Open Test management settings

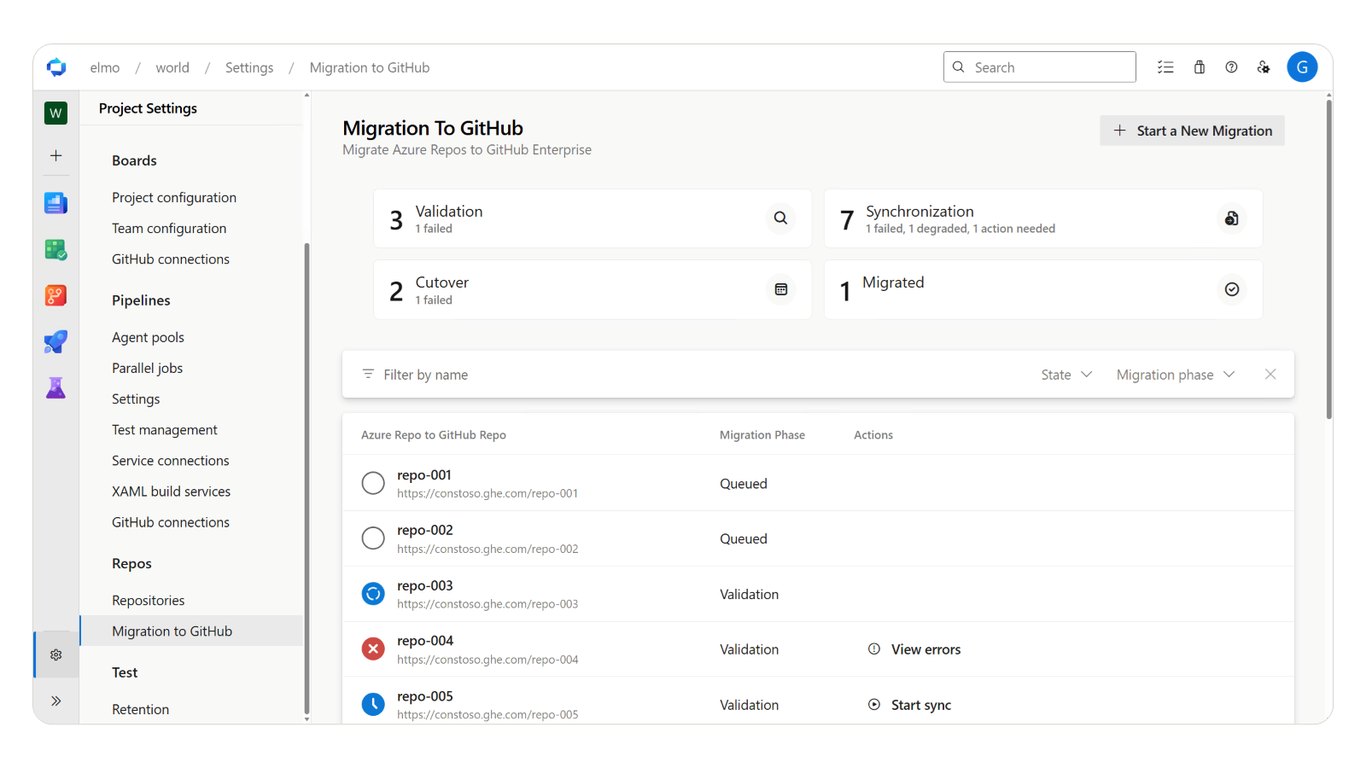(x=165, y=430)
